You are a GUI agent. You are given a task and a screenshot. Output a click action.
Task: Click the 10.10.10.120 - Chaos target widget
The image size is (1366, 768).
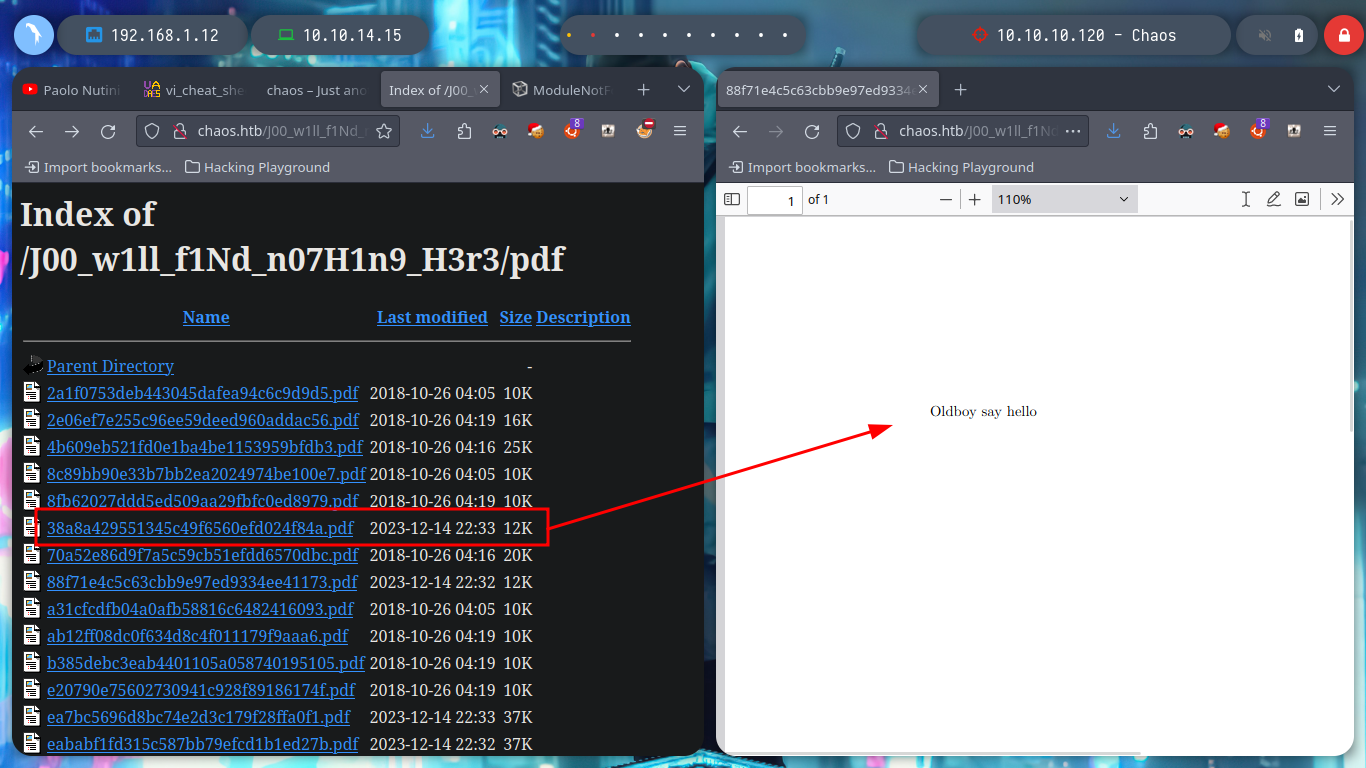1074,35
